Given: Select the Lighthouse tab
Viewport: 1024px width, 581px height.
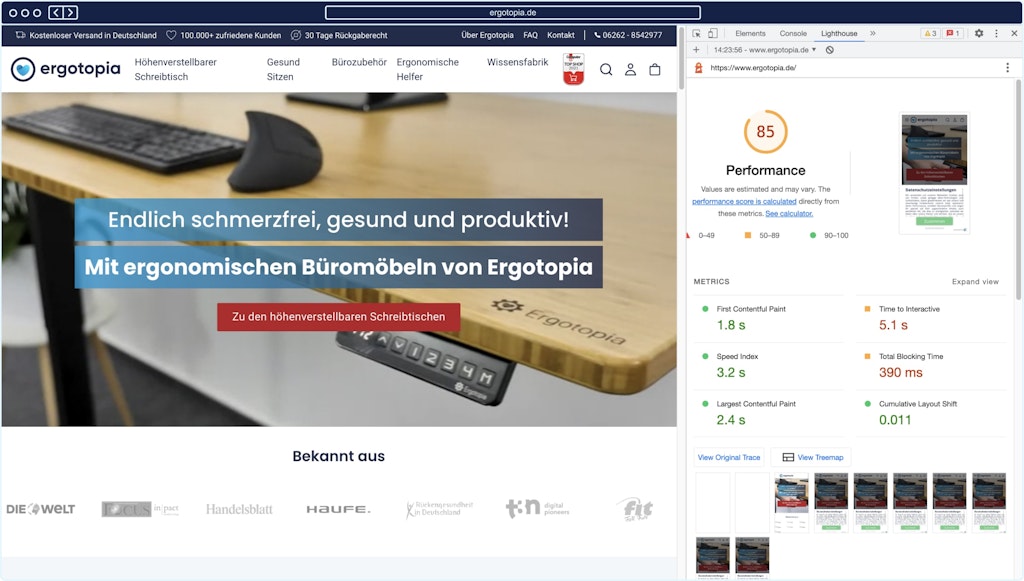Looking at the screenshot, I should coord(839,33).
